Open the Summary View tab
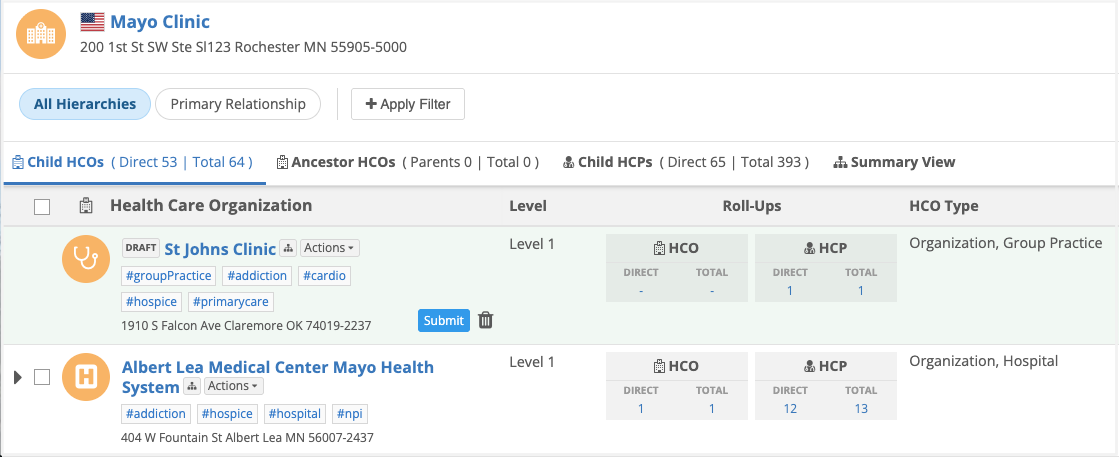This screenshot has height=457, width=1119. pos(894,162)
